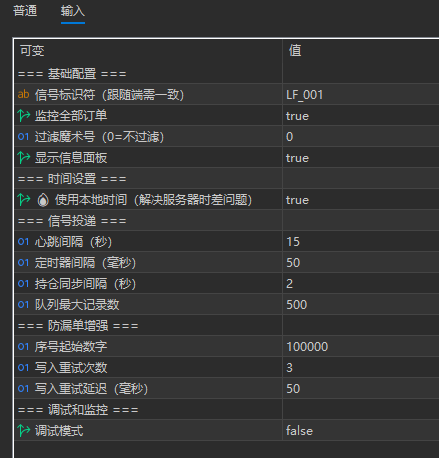439x458 pixels.
Task: Select the 写入重试延迟 (毫秒) label
Action: pos(91,389)
